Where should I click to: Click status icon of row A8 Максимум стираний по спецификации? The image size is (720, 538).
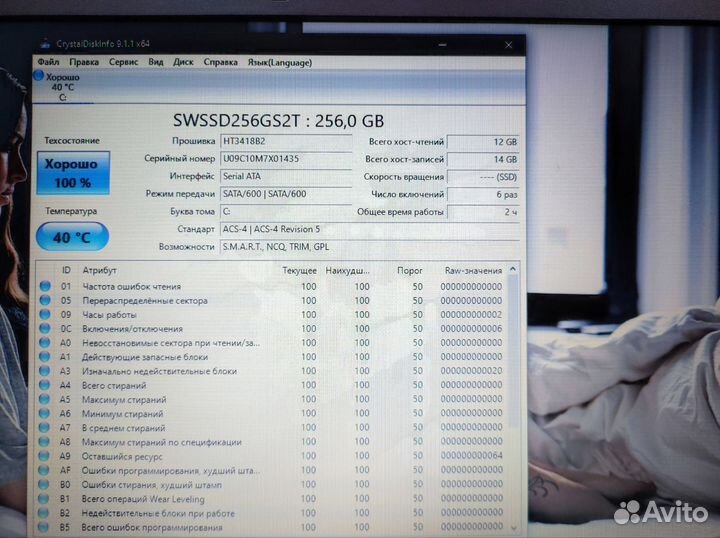click(x=44, y=442)
